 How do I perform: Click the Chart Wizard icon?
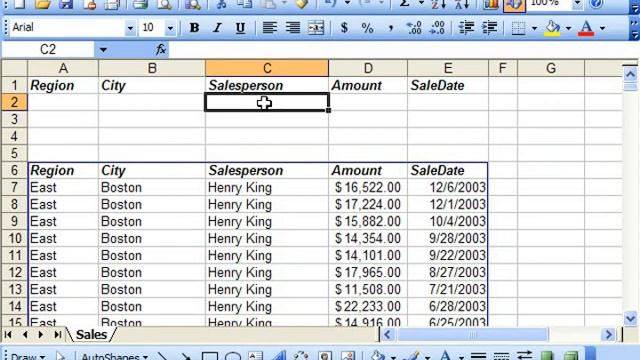(x=490, y=4)
